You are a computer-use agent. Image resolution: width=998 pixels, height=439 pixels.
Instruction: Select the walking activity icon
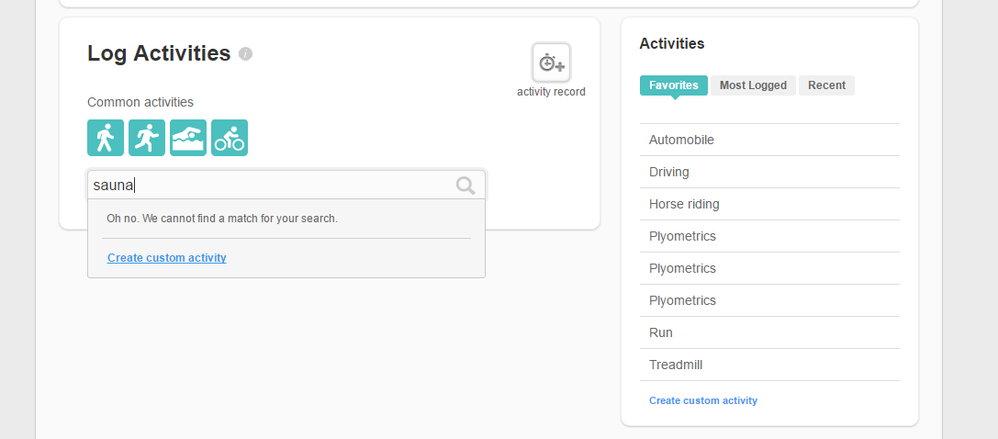(x=105, y=138)
